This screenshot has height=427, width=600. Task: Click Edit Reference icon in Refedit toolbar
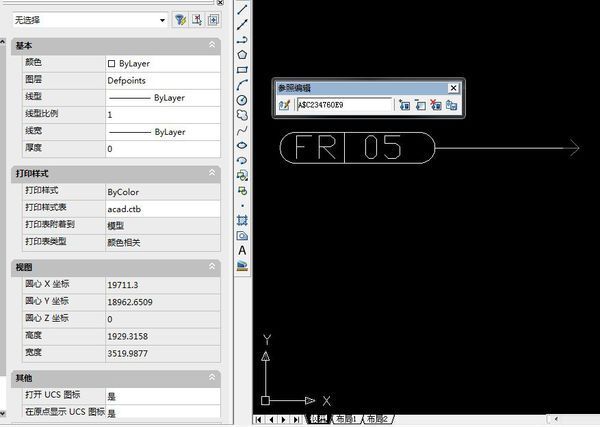(x=284, y=104)
